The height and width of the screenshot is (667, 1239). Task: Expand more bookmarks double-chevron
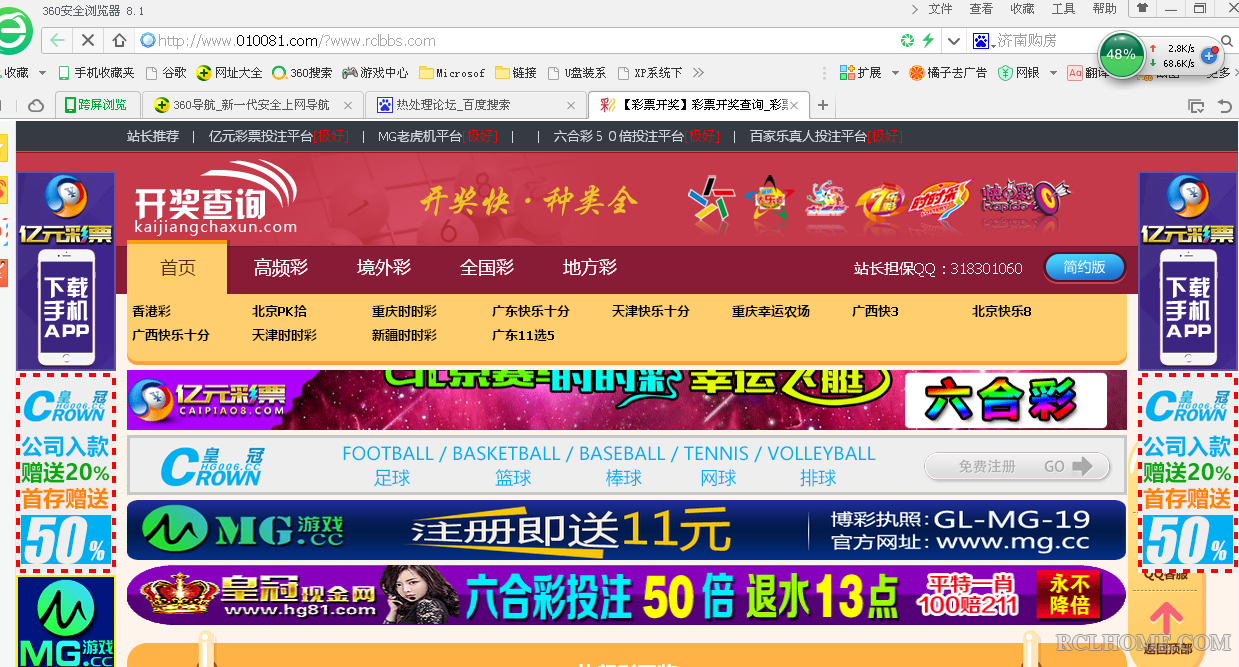click(698, 73)
